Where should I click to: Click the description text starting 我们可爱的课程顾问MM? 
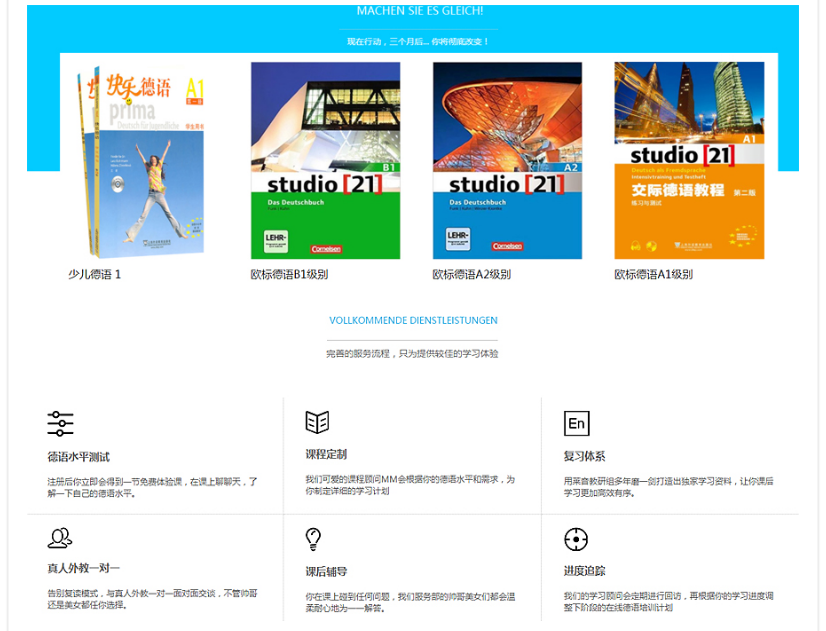pos(410,485)
